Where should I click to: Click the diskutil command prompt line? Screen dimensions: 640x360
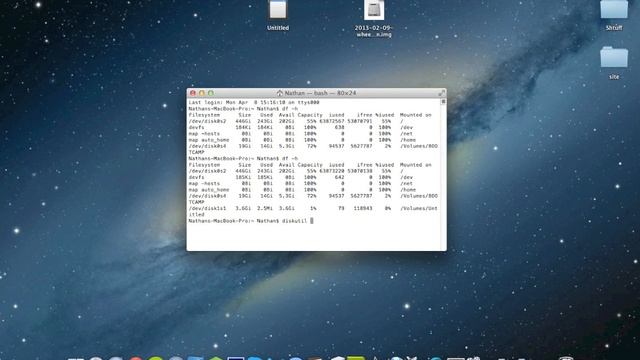[x=251, y=221]
